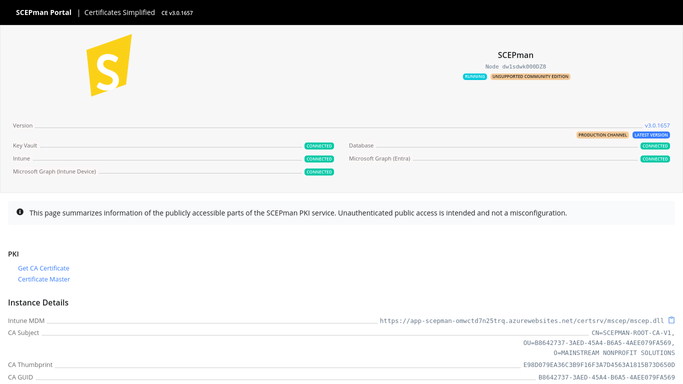
Task: Open the Certificate Master link
Action: (44, 279)
